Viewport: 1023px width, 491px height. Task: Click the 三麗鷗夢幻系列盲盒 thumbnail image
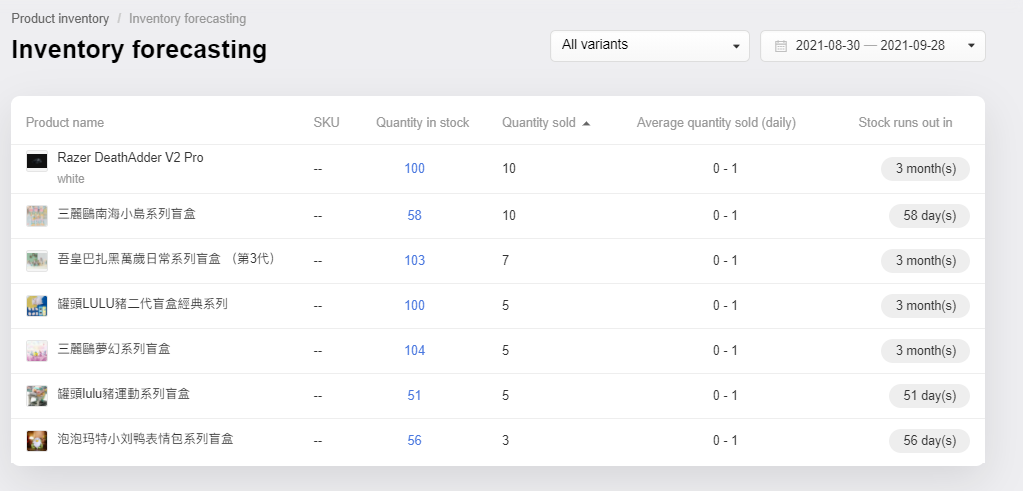click(37, 351)
